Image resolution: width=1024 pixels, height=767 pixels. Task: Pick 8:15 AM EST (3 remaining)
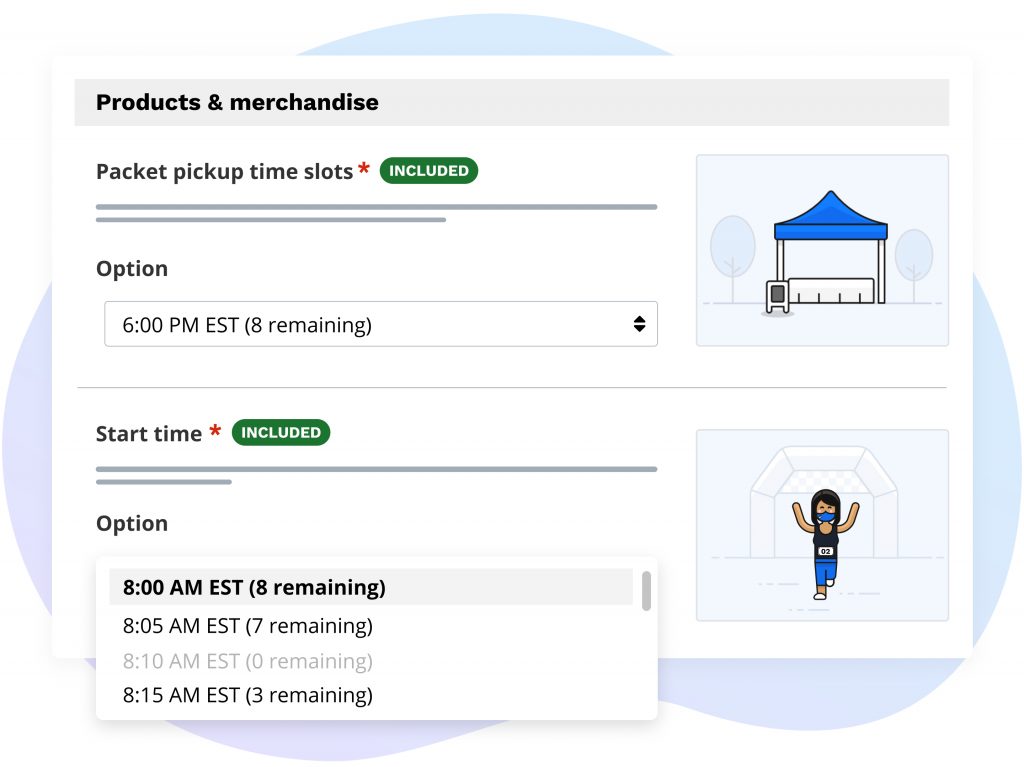point(248,695)
